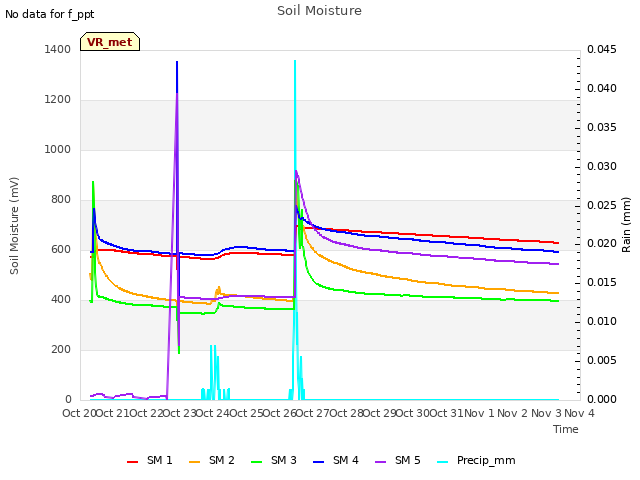Click cyan rain bars near Oct 24
Viewport: 640px width, 480px height.
215,372
